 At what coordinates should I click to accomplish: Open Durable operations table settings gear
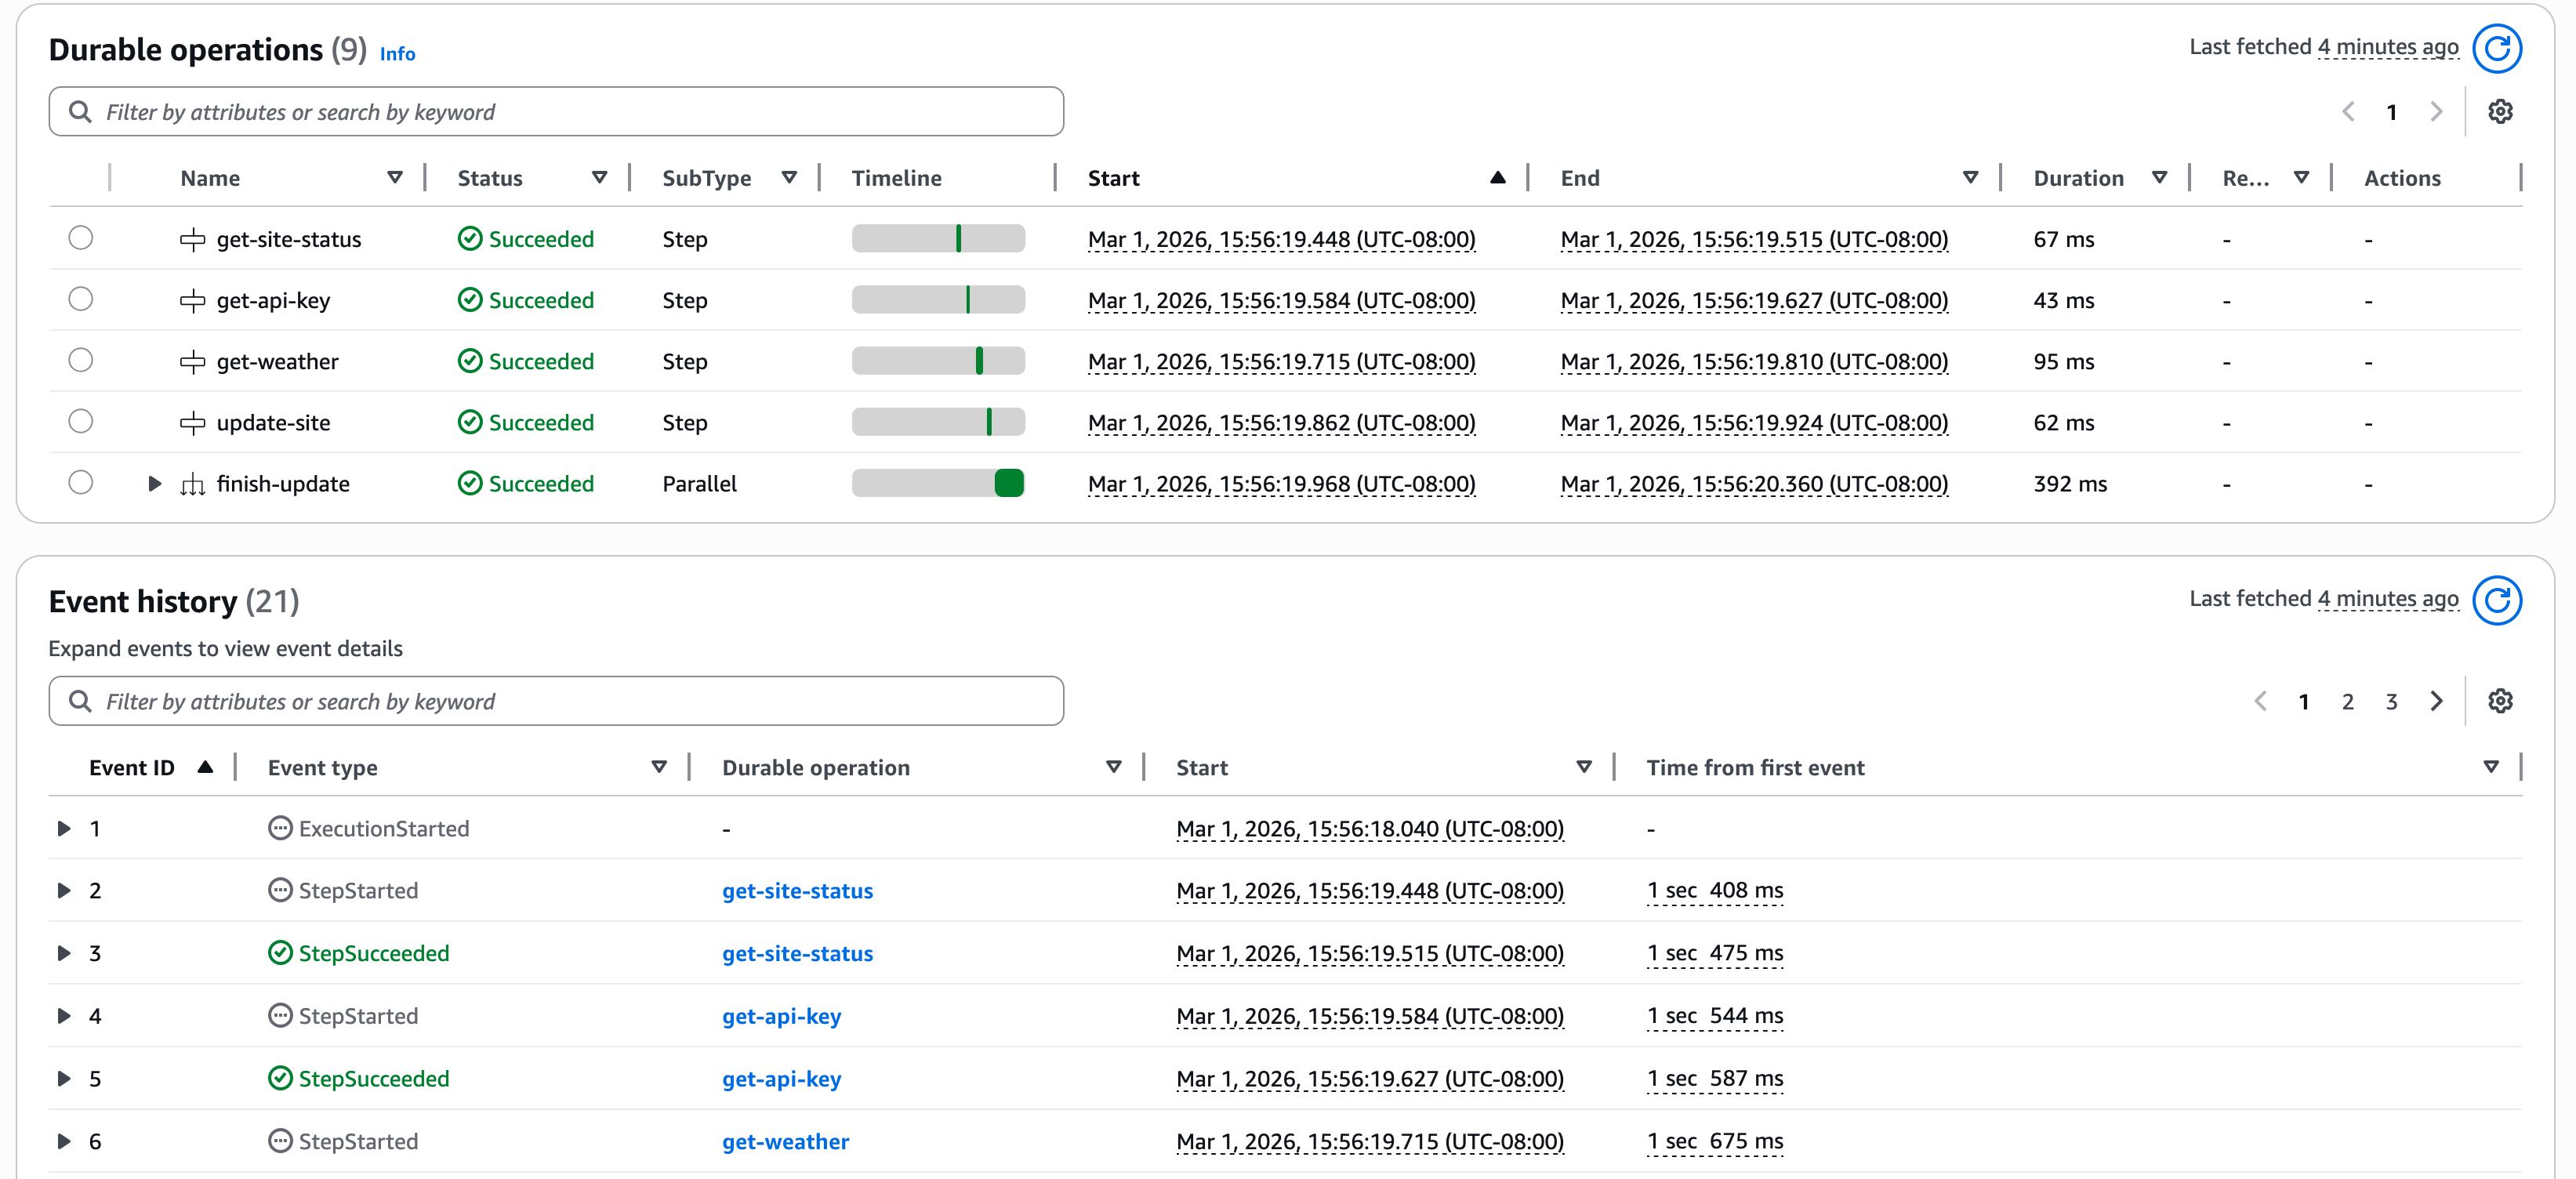click(x=2501, y=111)
